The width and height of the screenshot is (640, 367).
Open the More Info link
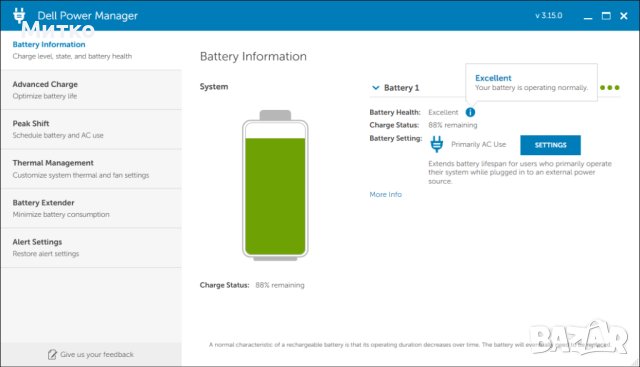click(385, 194)
